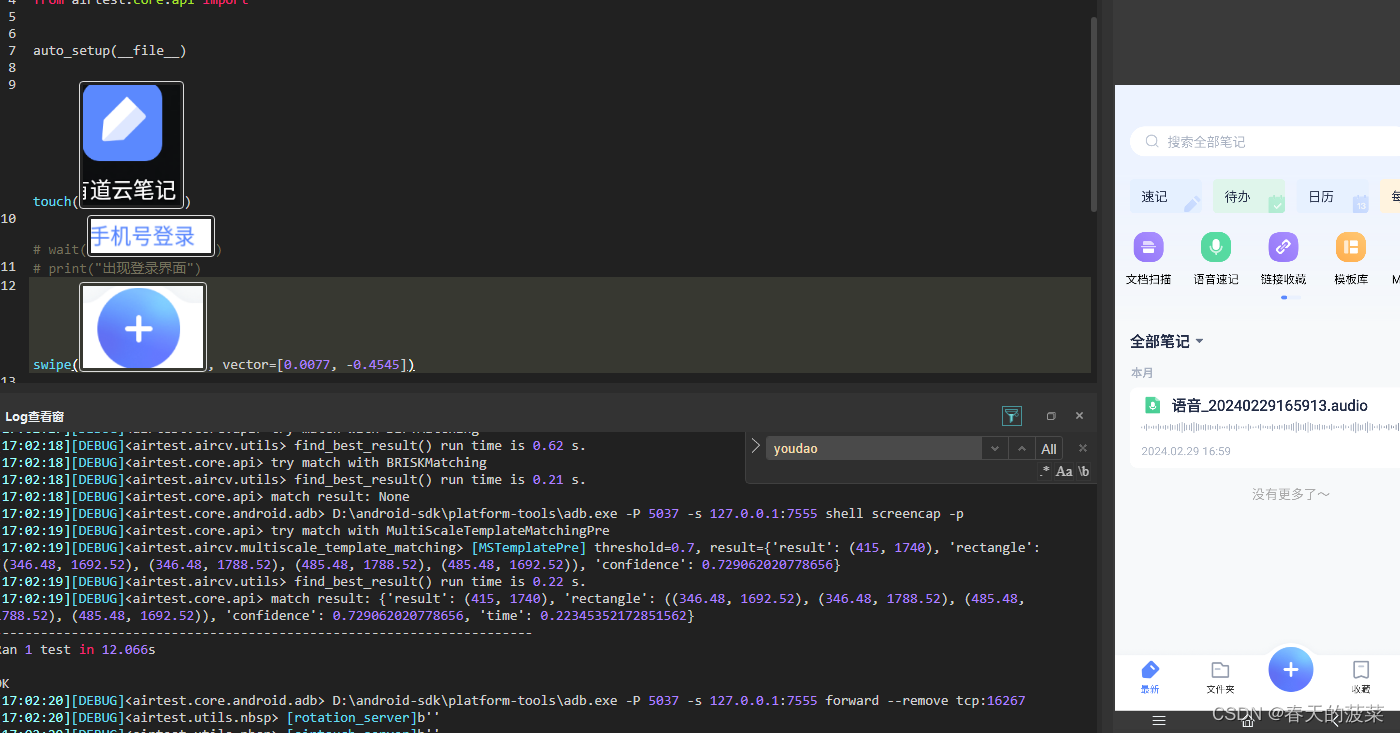Switch to the 最新 tab in phone app
Viewport: 1400px width, 733px height.
pyautogui.click(x=1150, y=677)
